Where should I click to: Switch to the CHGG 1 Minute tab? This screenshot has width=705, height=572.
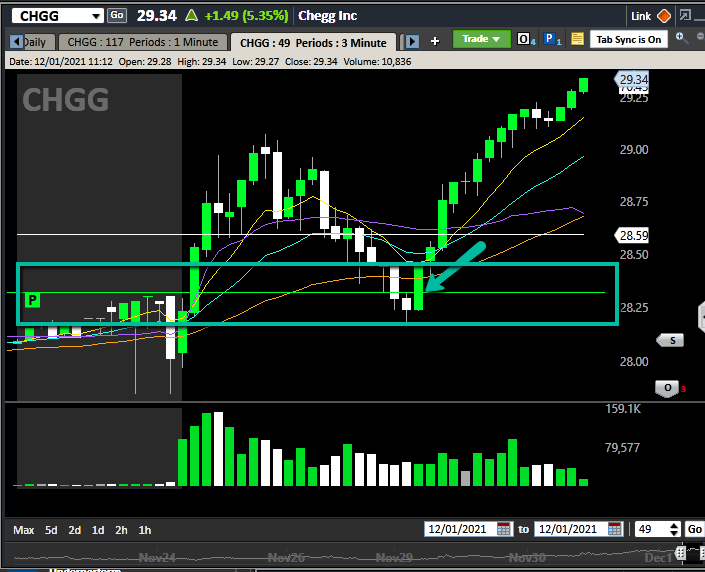pyautogui.click(x=143, y=42)
